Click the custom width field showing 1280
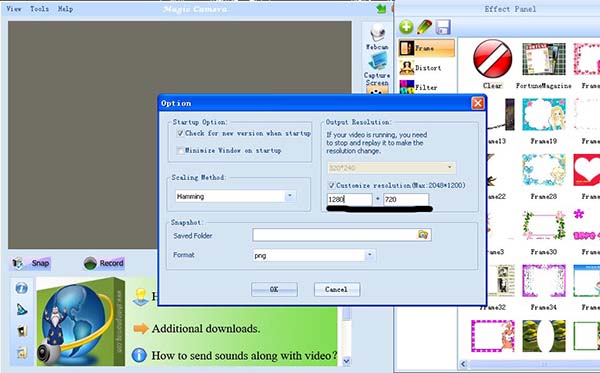The height and width of the screenshot is (373, 600). coord(349,199)
